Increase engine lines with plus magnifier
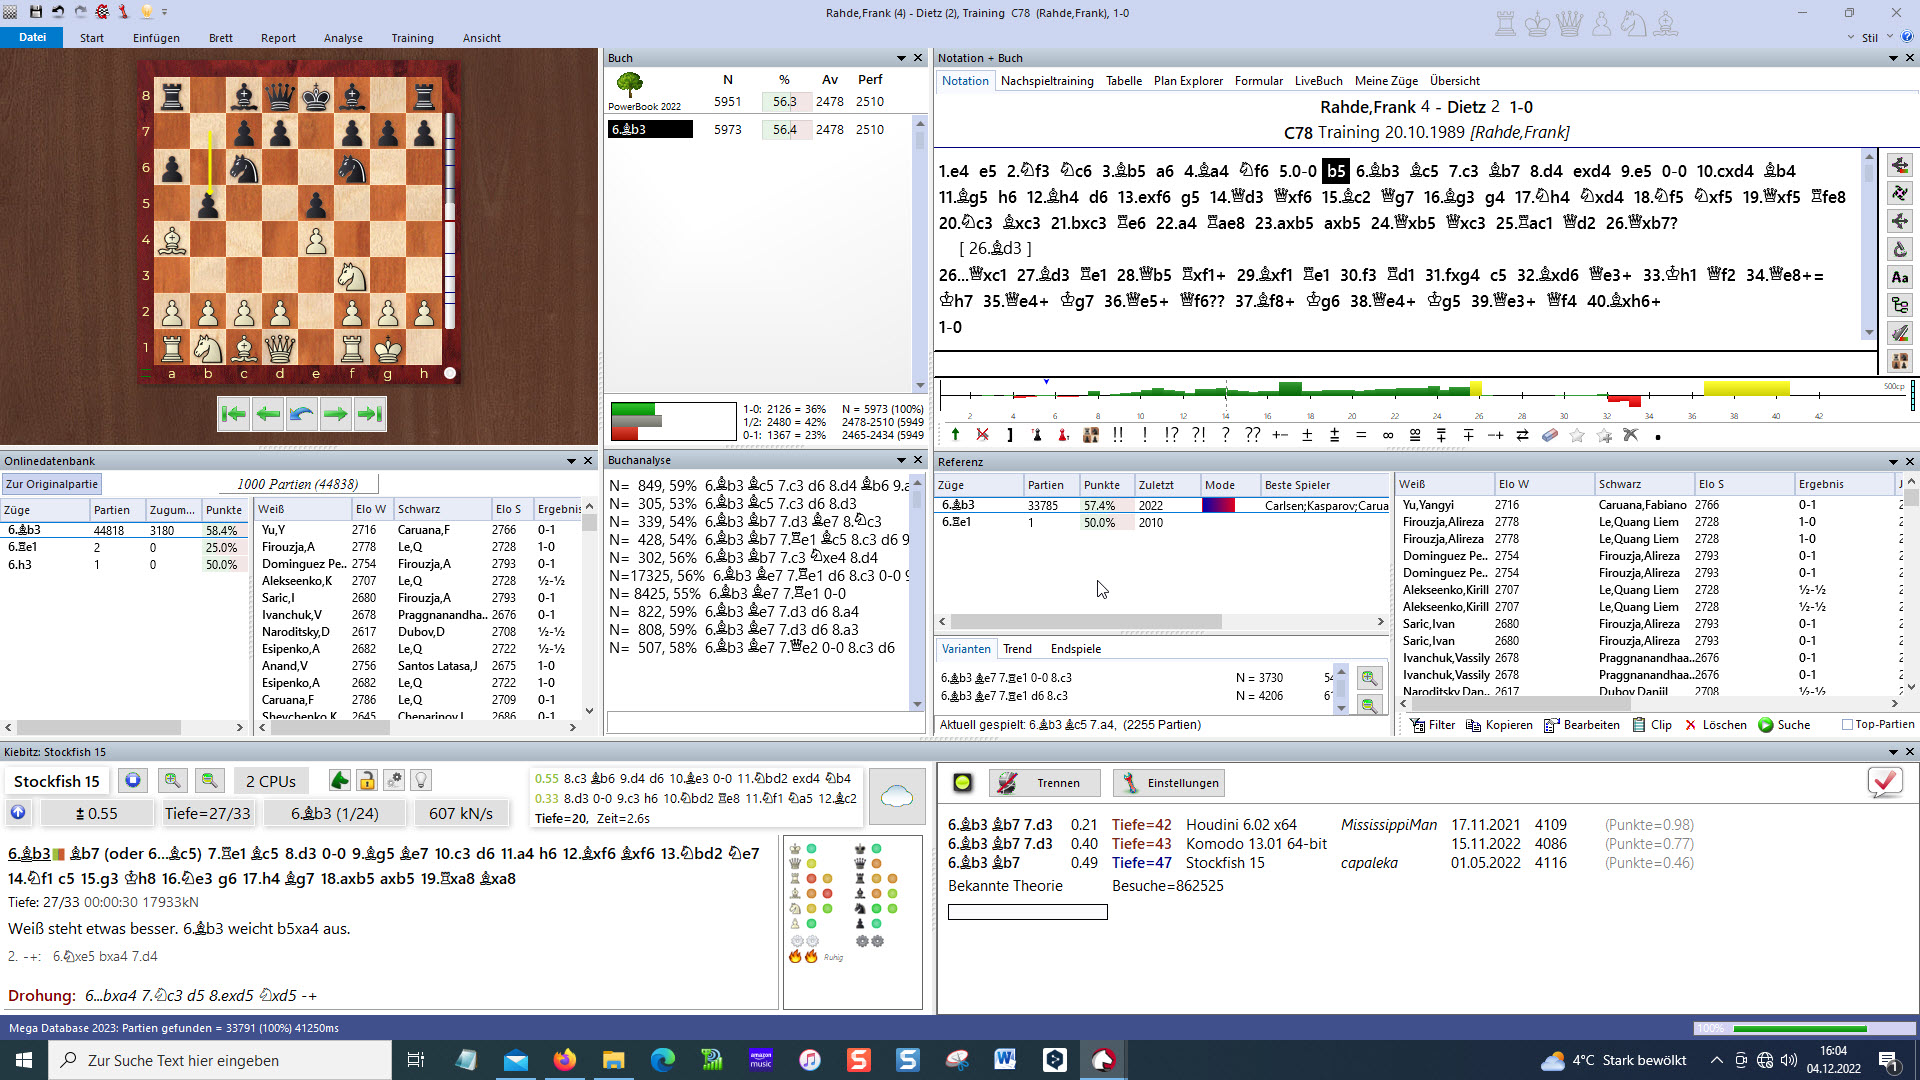The image size is (1920, 1080). [x=172, y=781]
